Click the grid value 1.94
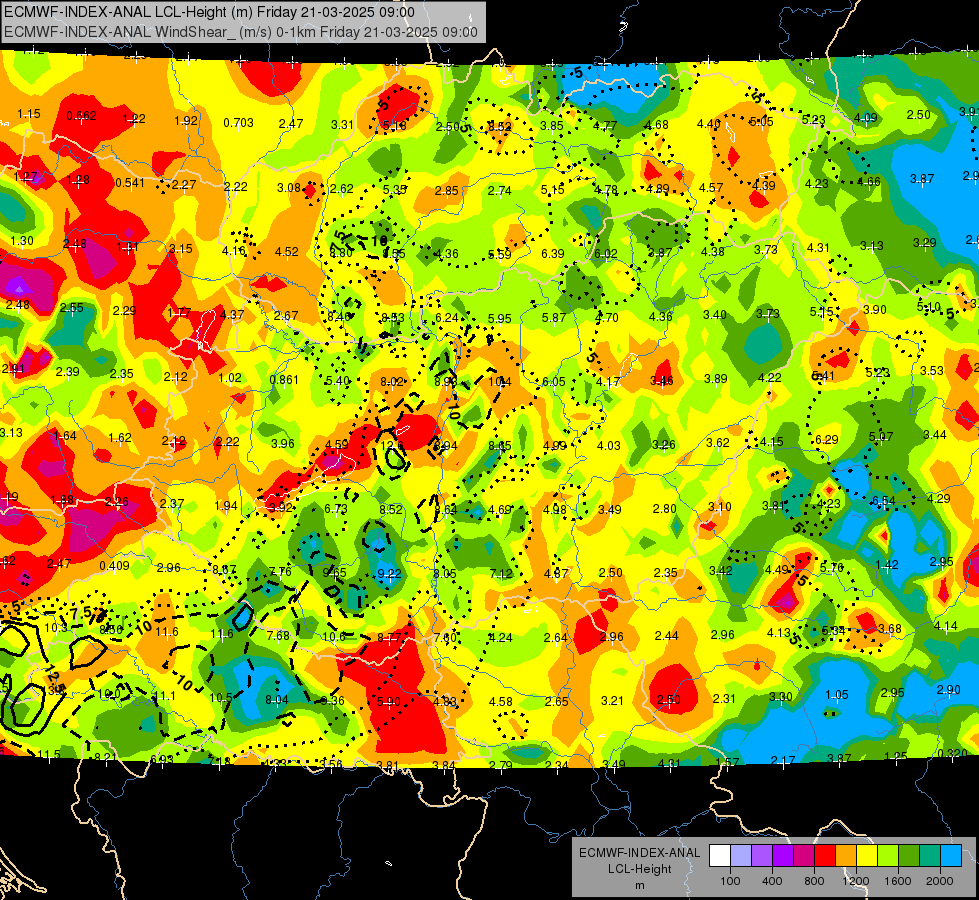979x900 pixels. (x=226, y=506)
